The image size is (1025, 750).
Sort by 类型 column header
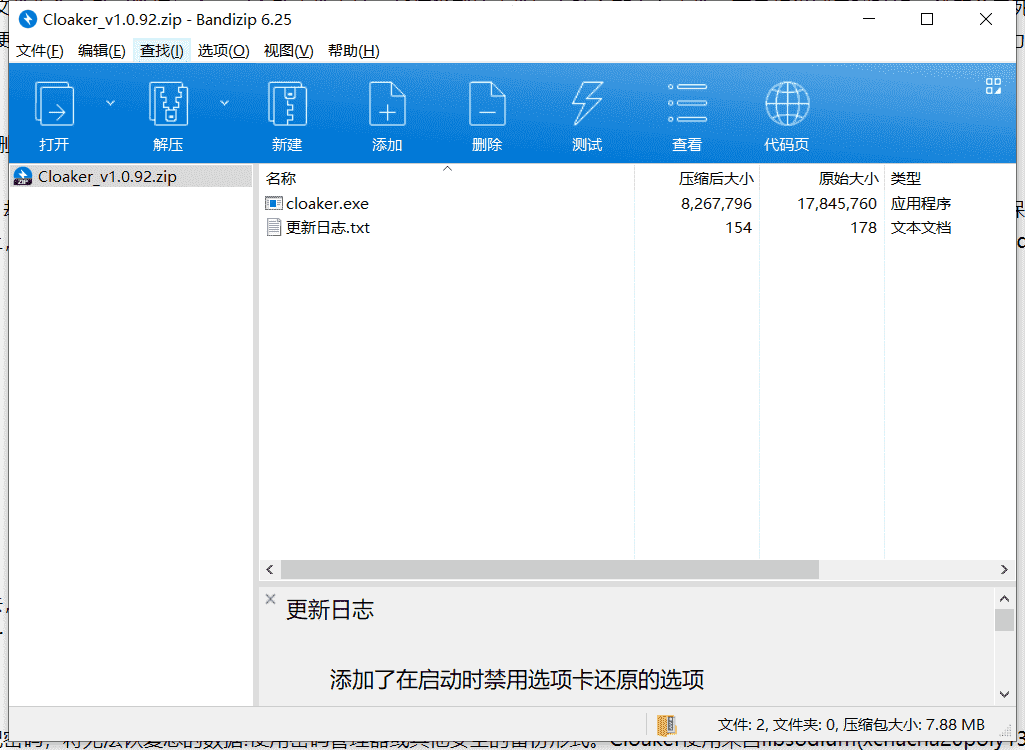pos(948,178)
